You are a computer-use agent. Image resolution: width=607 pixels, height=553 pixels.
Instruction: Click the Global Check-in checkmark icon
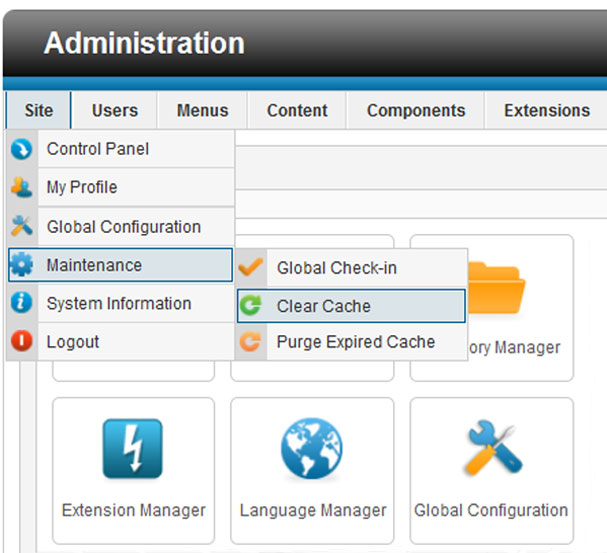click(251, 267)
